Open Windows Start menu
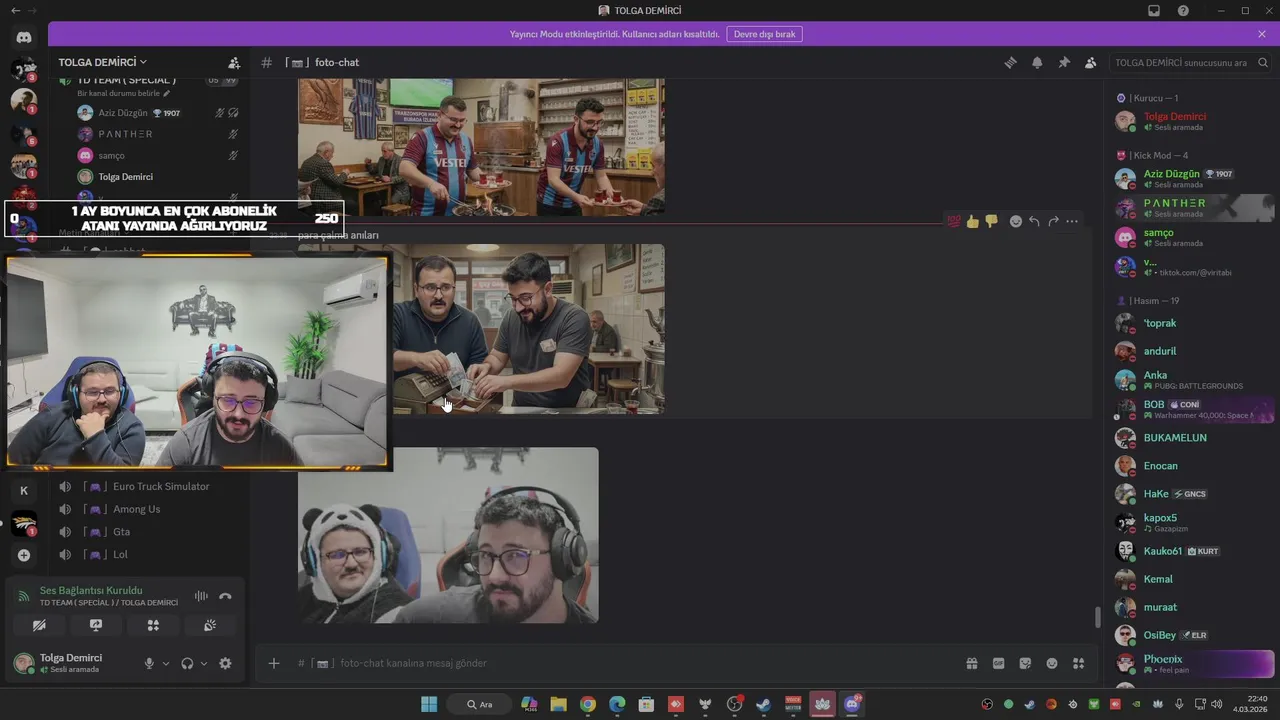The height and width of the screenshot is (720, 1280). pos(429,704)
